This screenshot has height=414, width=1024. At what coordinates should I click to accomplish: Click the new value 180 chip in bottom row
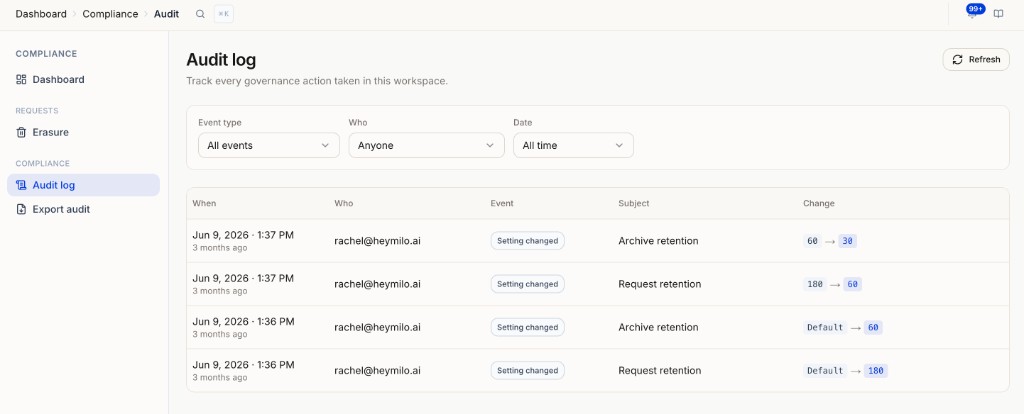click(x=876, y=370)
